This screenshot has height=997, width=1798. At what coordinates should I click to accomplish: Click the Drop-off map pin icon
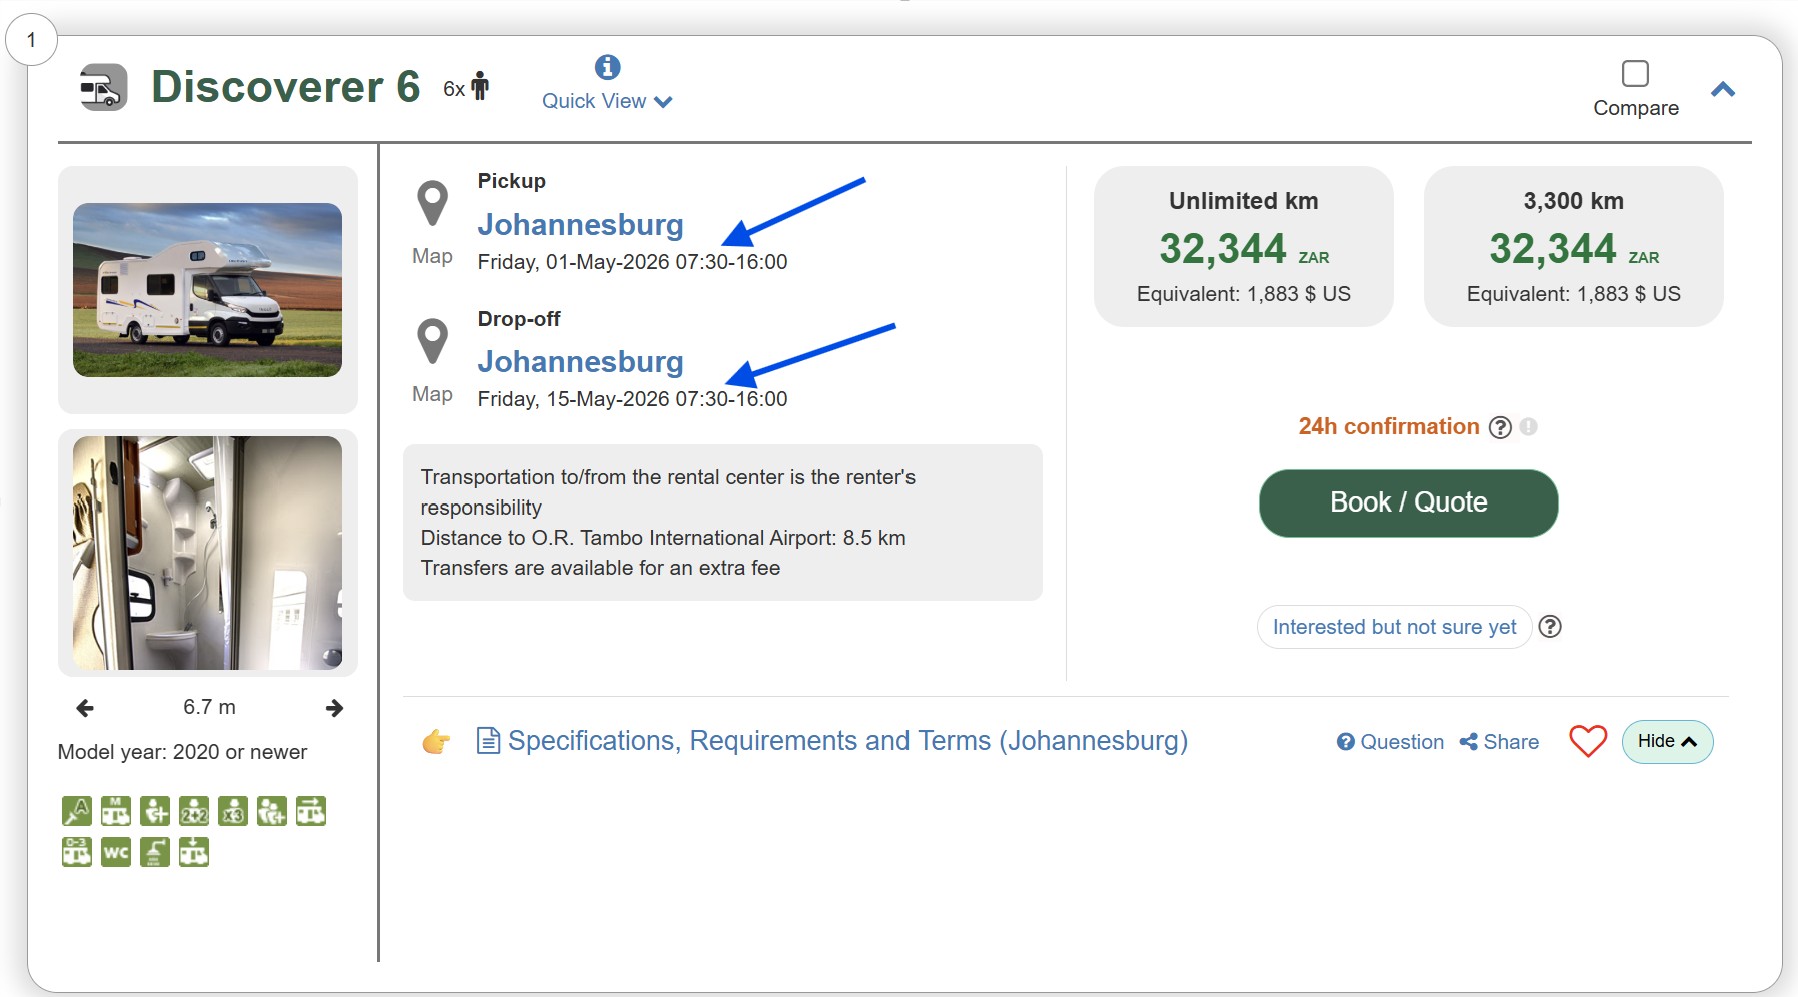pos(432,341)
